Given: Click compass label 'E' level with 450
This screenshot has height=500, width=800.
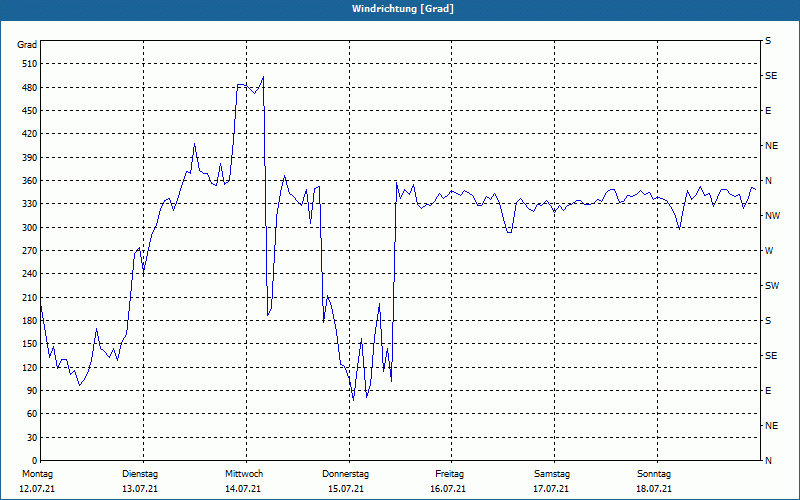Looking at the screenshot, I should tap(768, 111).
